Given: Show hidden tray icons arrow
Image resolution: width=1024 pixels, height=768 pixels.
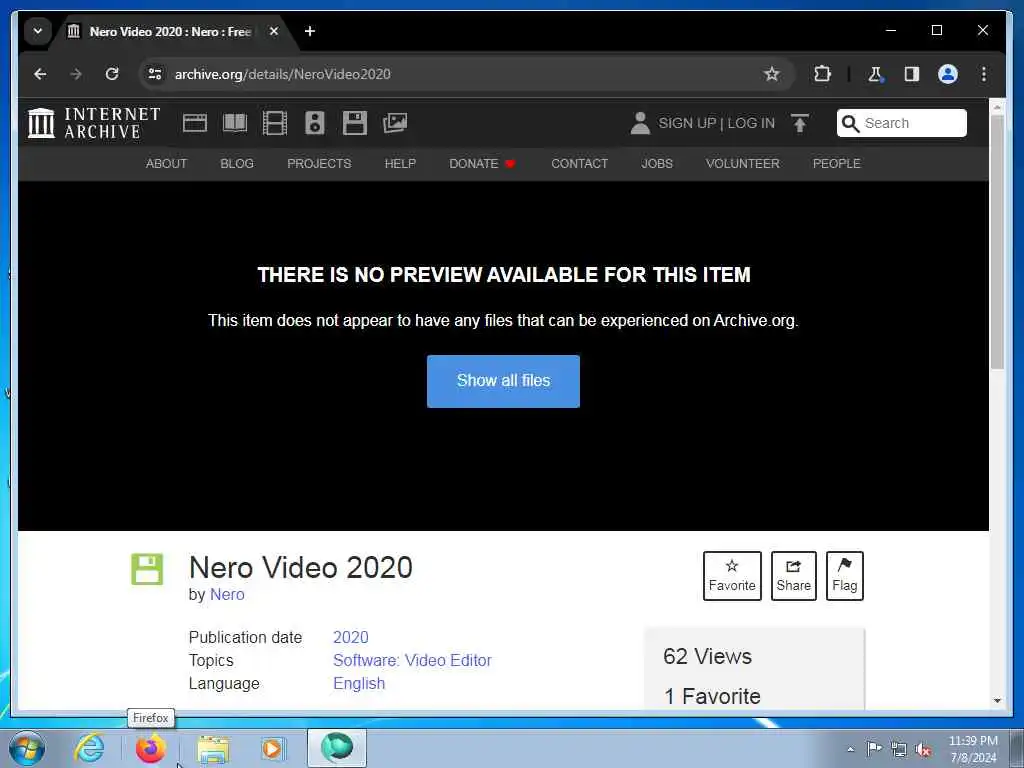Looking at the screenshot, I should [x=850, y=749].
